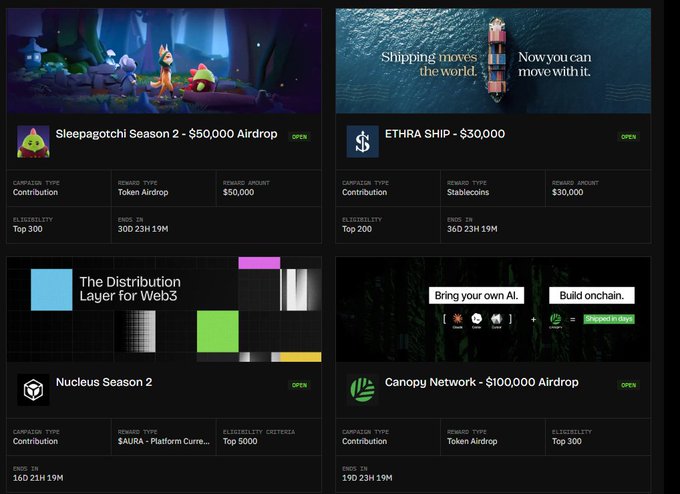Open the ETHRA SHIP cargo ship banner
The image size is (680, 494).
tap(493, 61)
